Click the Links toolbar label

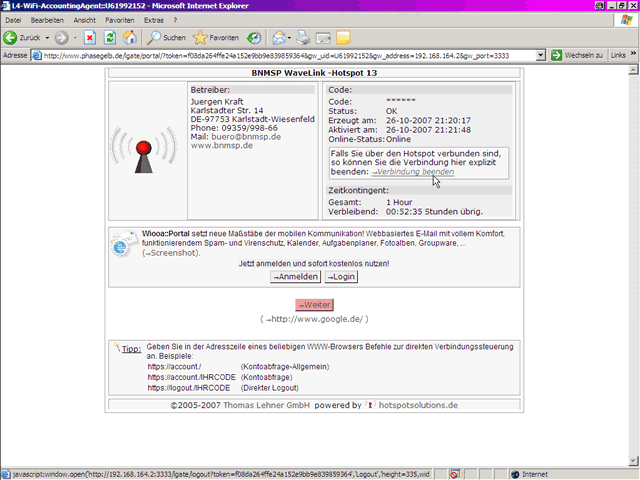tap(618, 55)
